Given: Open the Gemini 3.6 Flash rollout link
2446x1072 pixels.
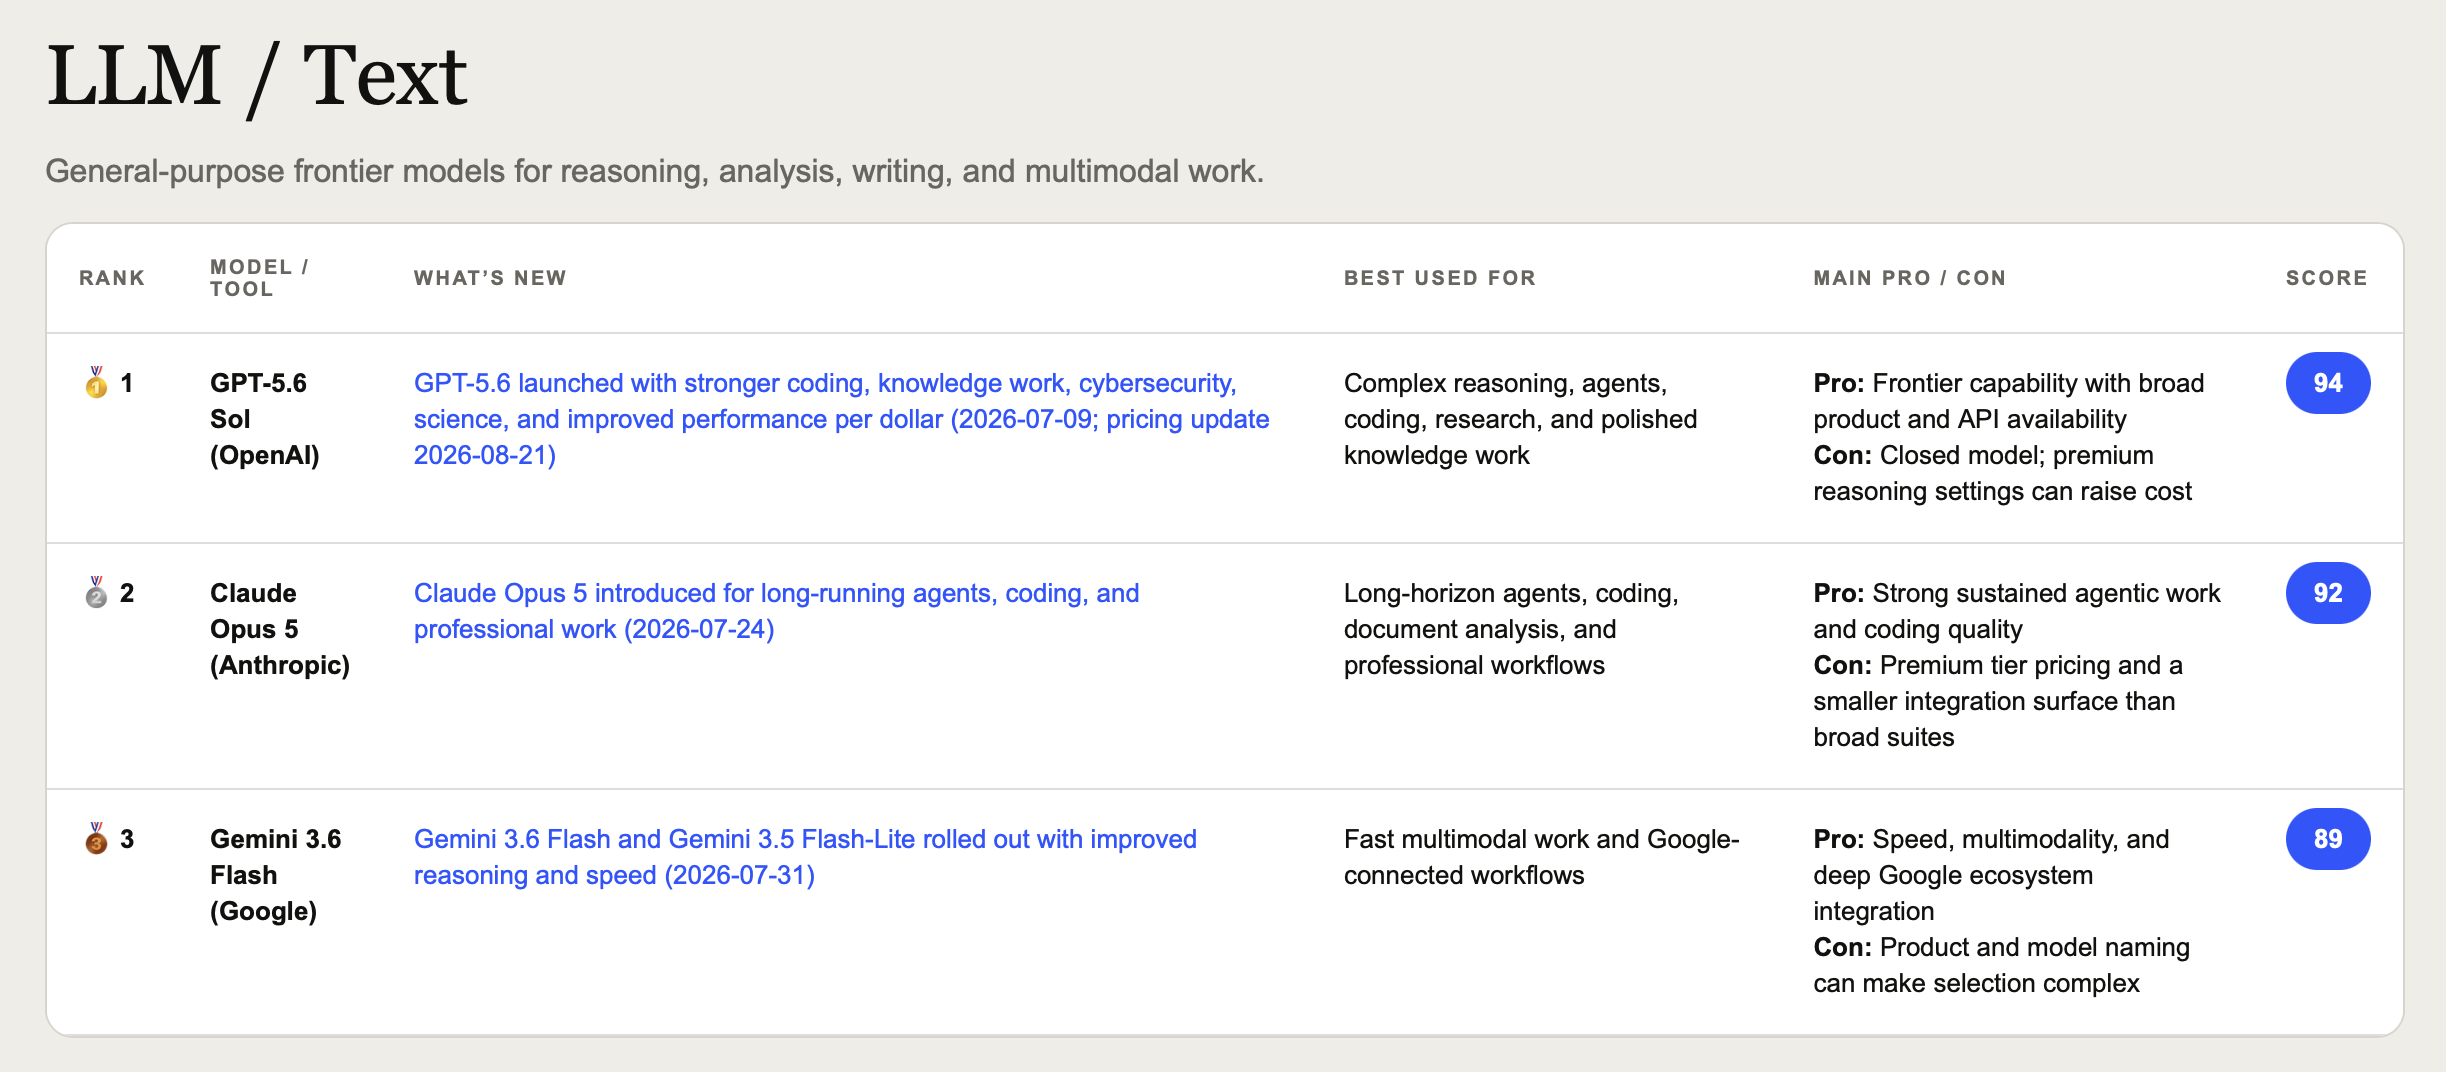Looking at the screenshot, I should (805, 857).
